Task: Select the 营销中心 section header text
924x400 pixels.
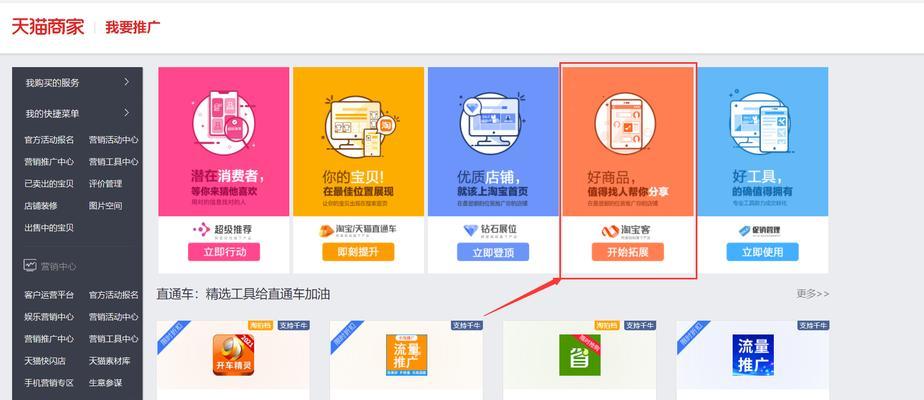Action: [x=58, y=266]
